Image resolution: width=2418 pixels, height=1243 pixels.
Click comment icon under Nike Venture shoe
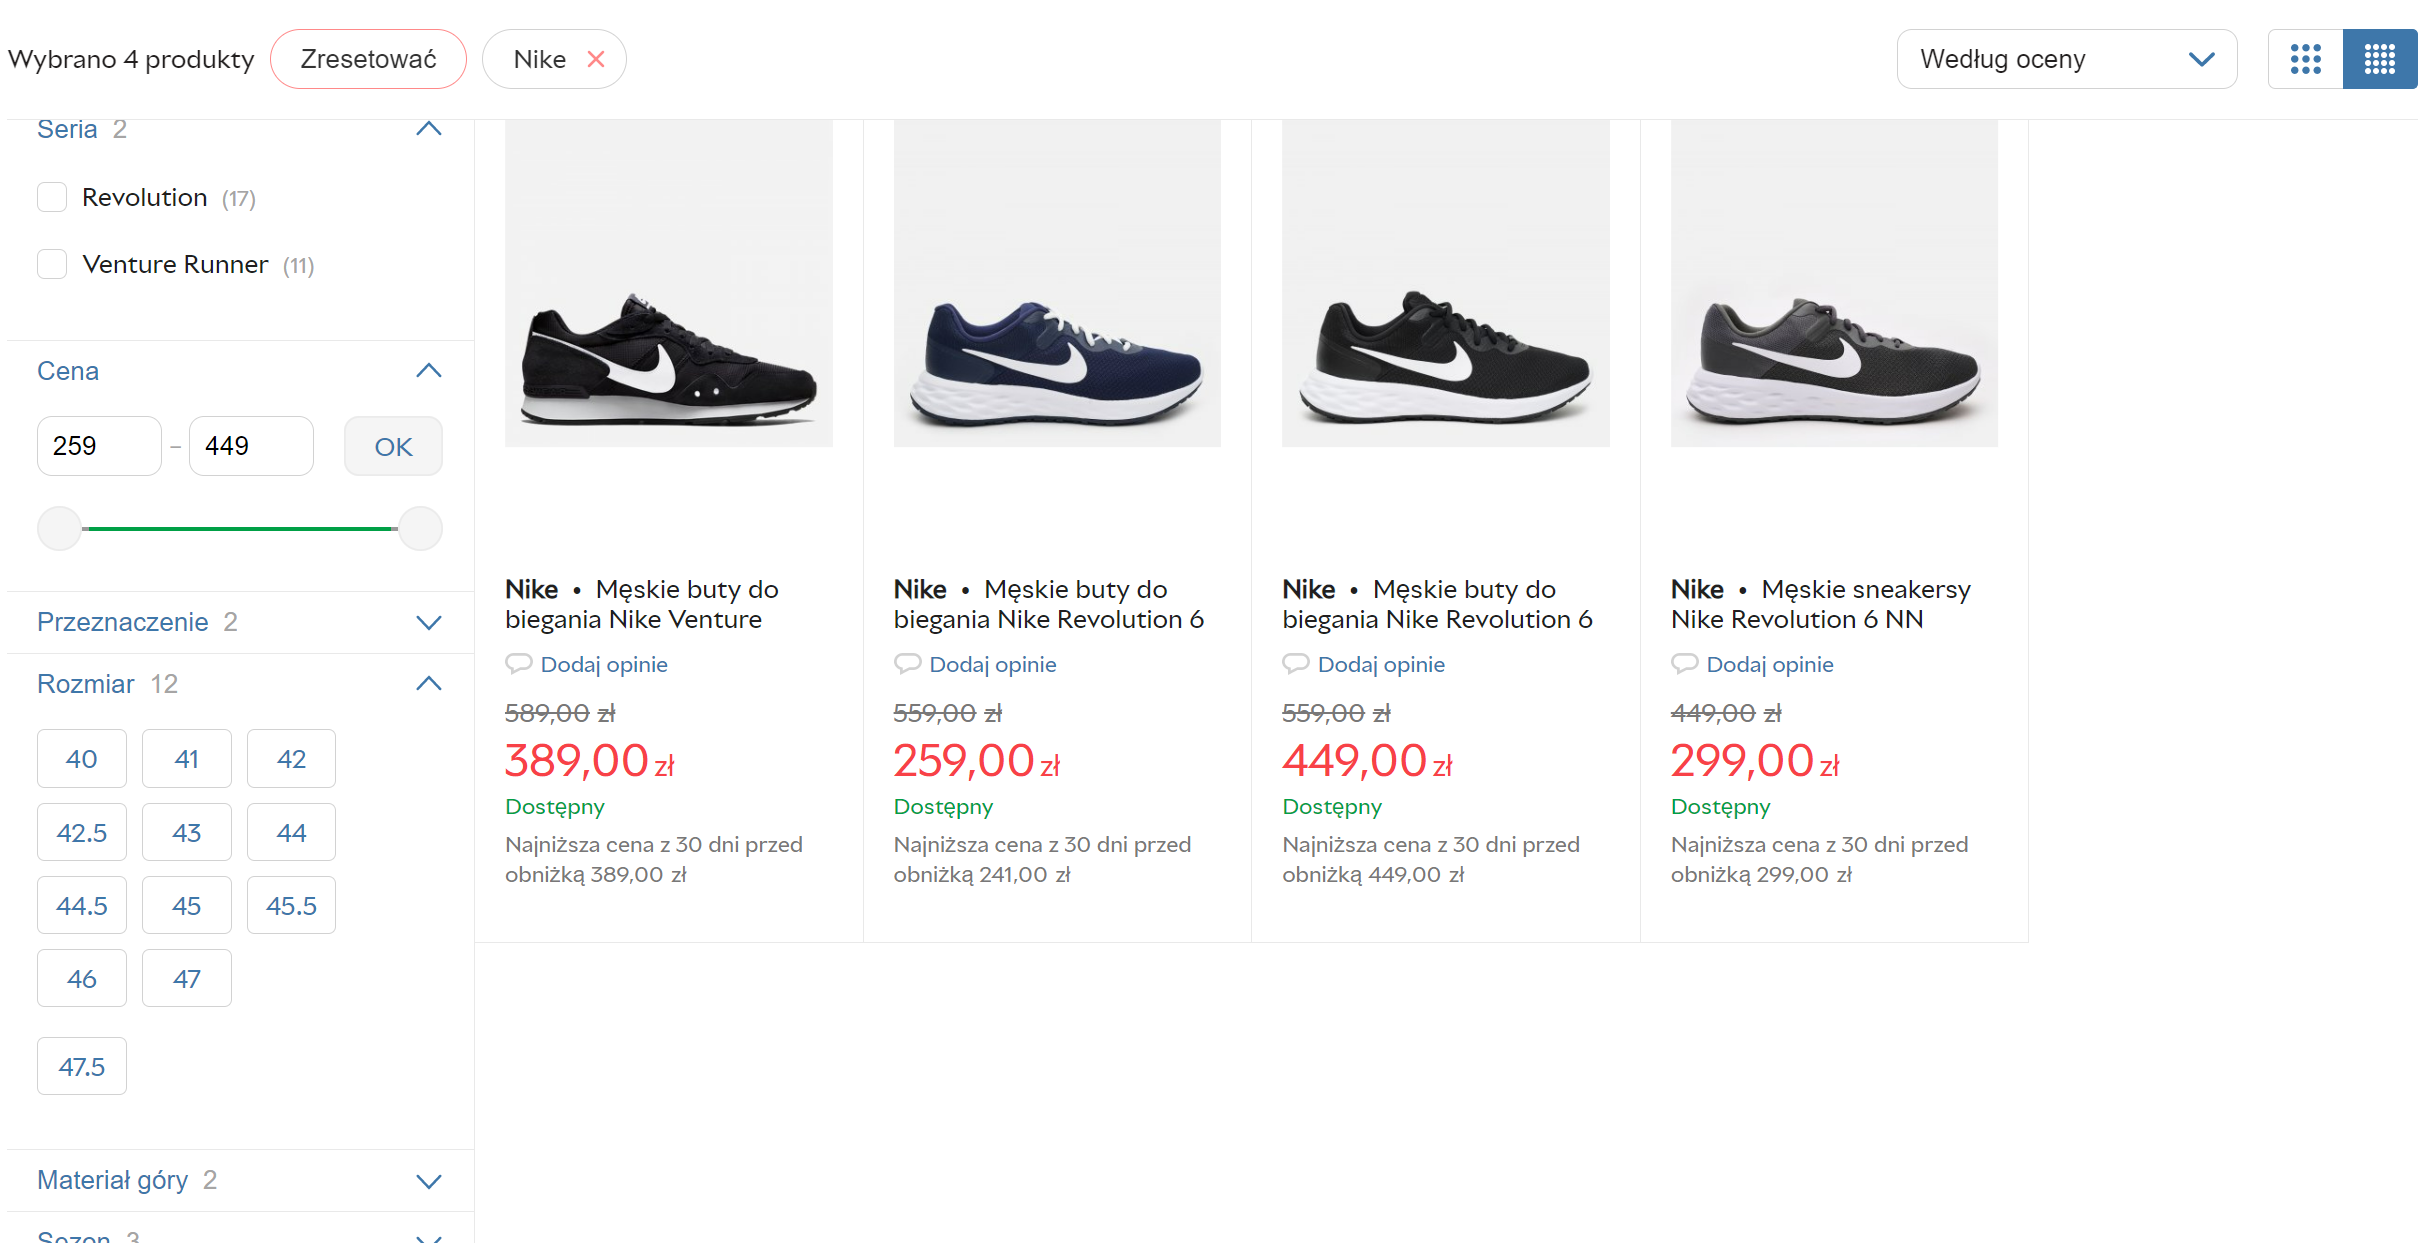coord(518,663)
